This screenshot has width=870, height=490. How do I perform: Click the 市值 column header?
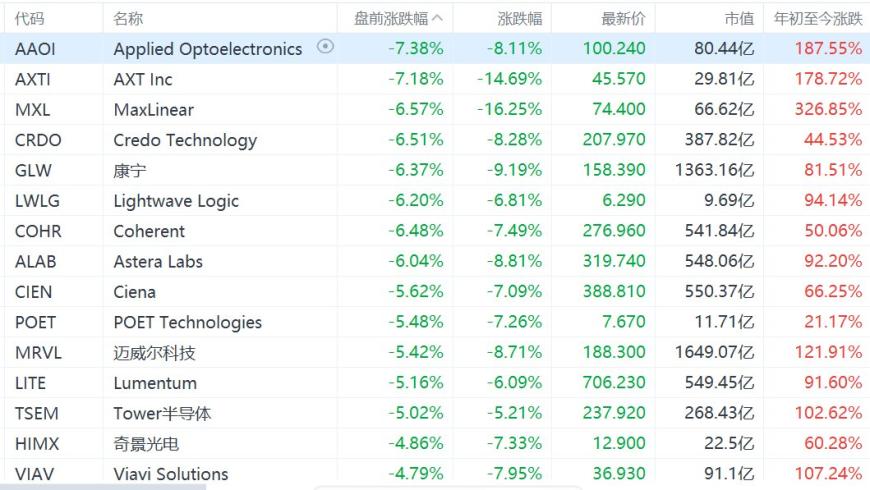(739, 19)
